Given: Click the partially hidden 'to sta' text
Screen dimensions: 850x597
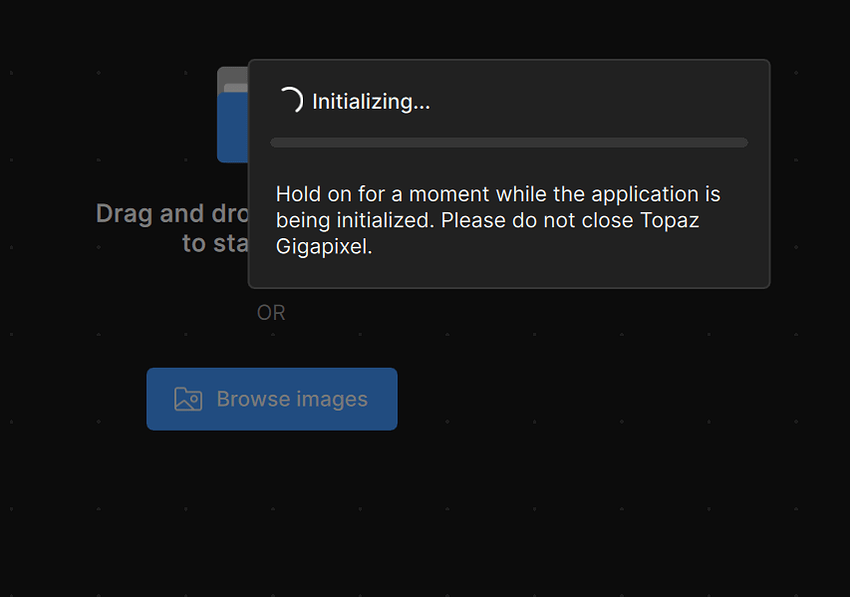Looking at the screenshot, I should [x=214, y=243].
